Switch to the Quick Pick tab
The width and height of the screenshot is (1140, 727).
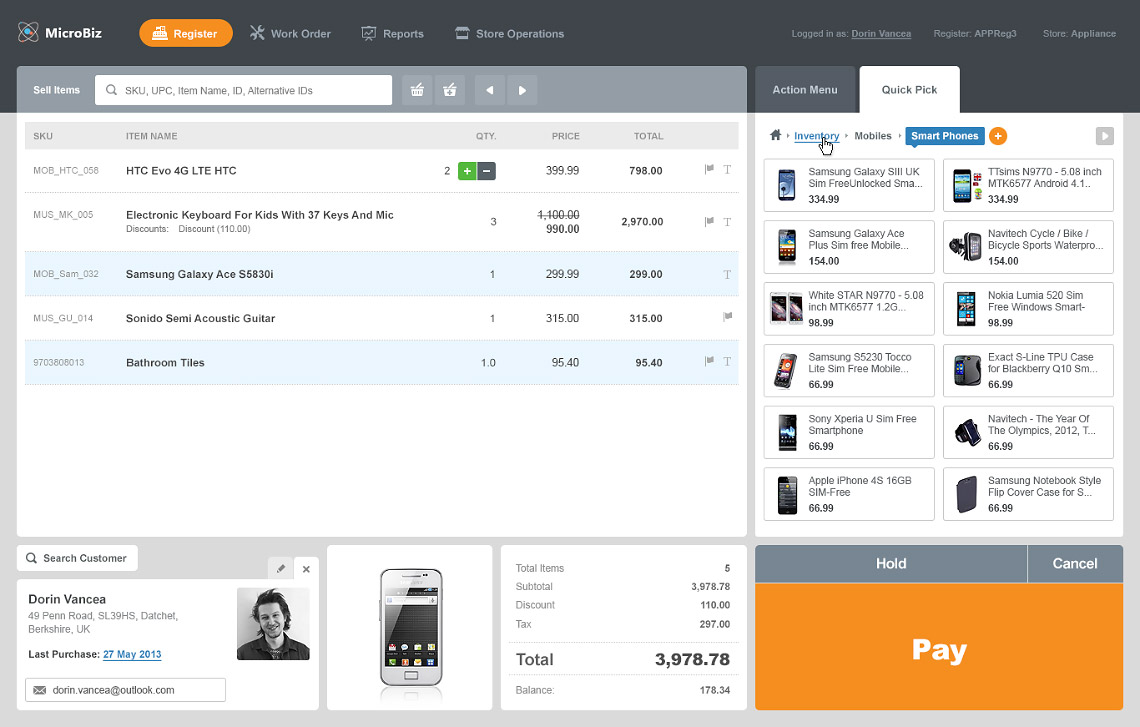tap(910, 89)
